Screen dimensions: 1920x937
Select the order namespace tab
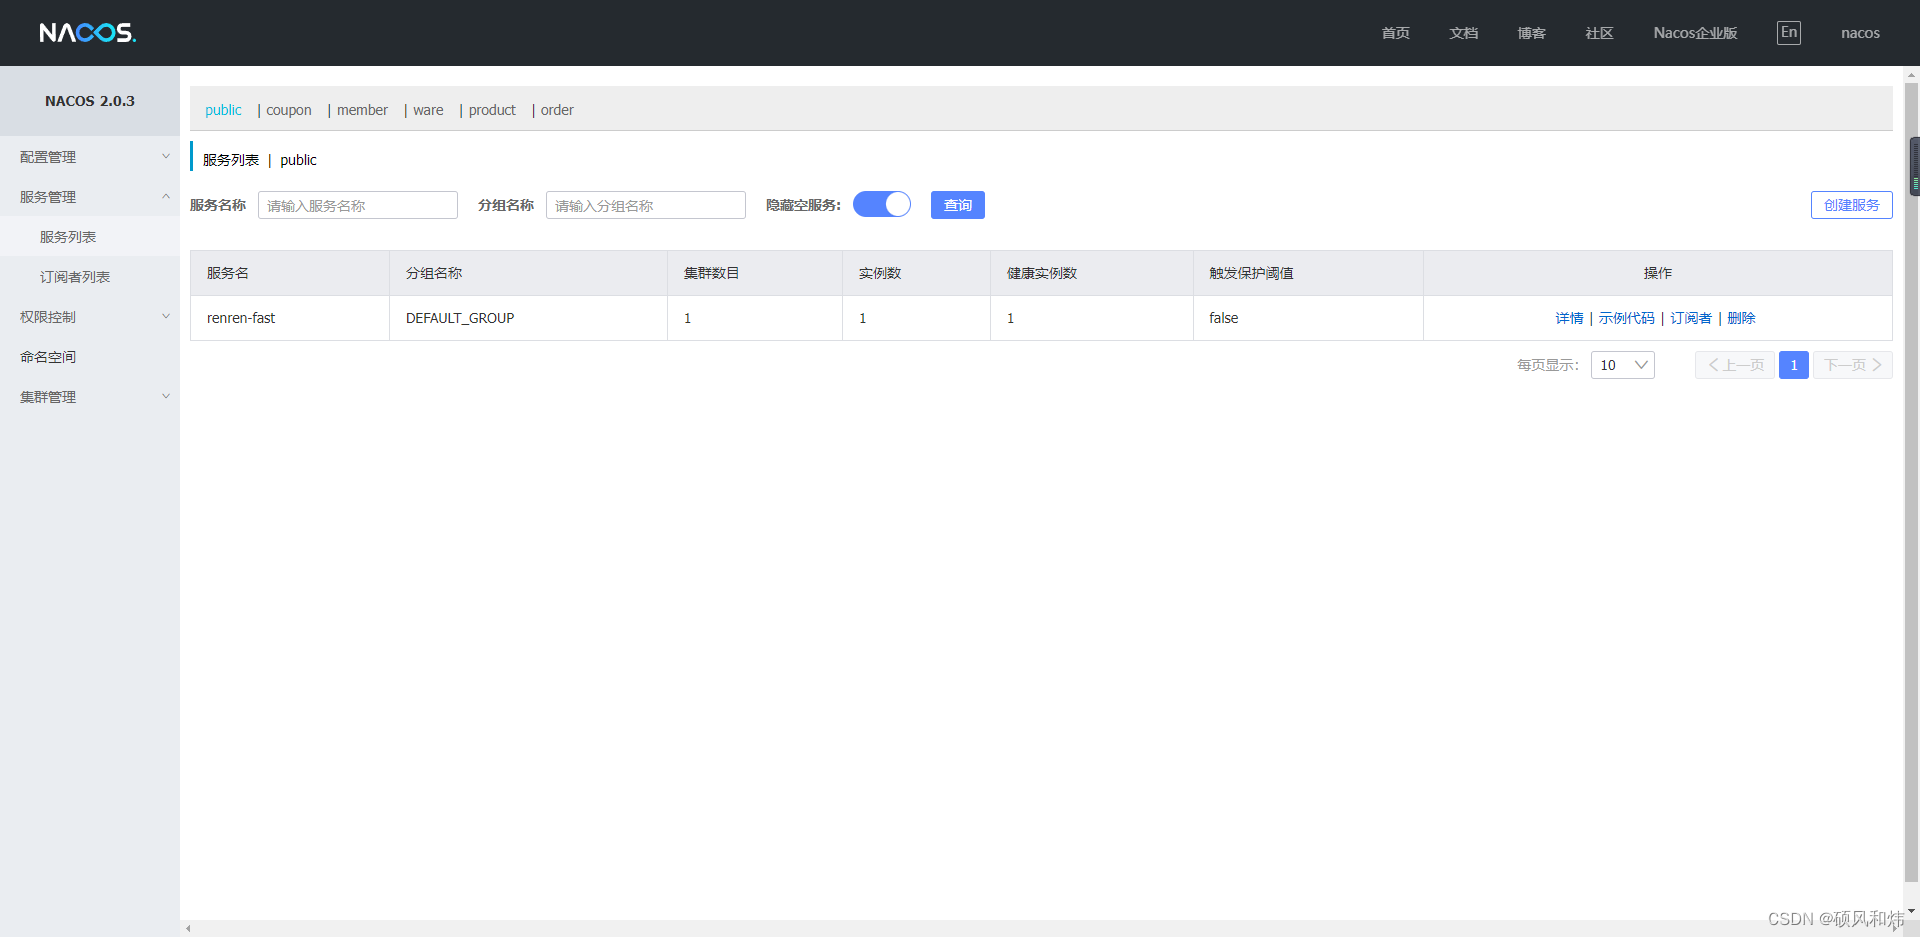pyautogui.click(x=557, y=110)
